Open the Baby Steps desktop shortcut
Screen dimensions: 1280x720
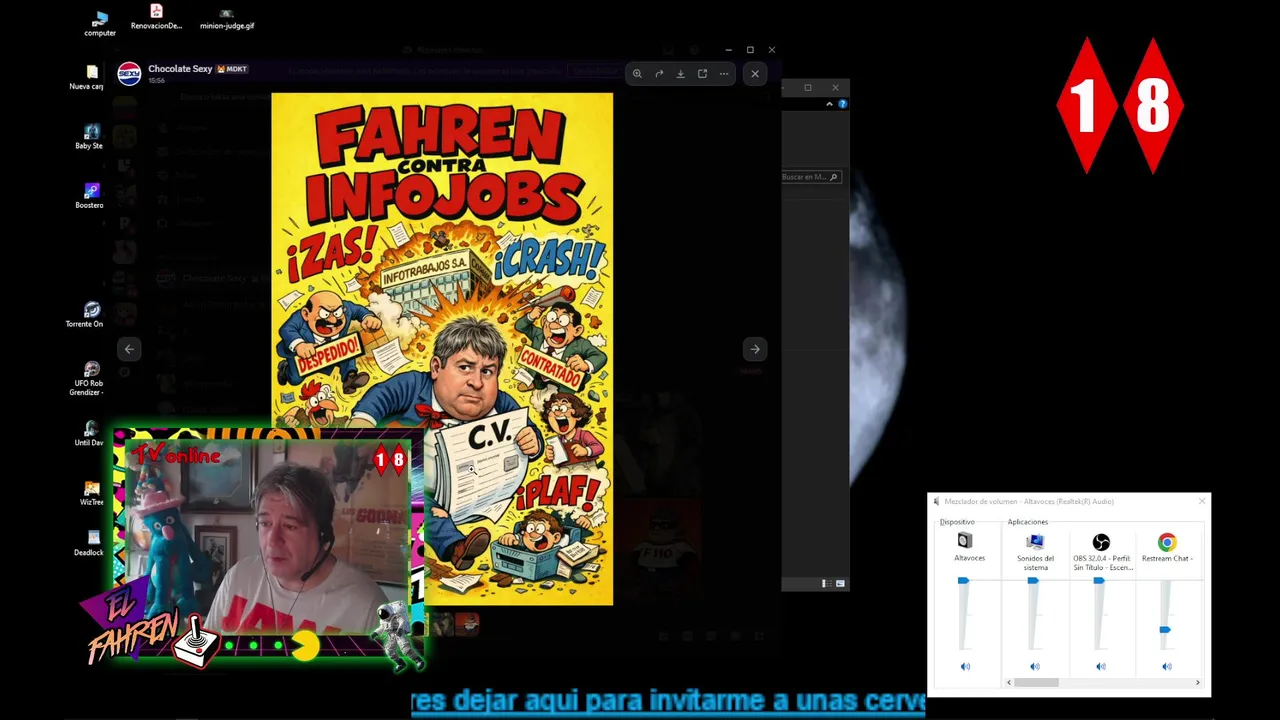pyautogui.click(x=91, y=137)
